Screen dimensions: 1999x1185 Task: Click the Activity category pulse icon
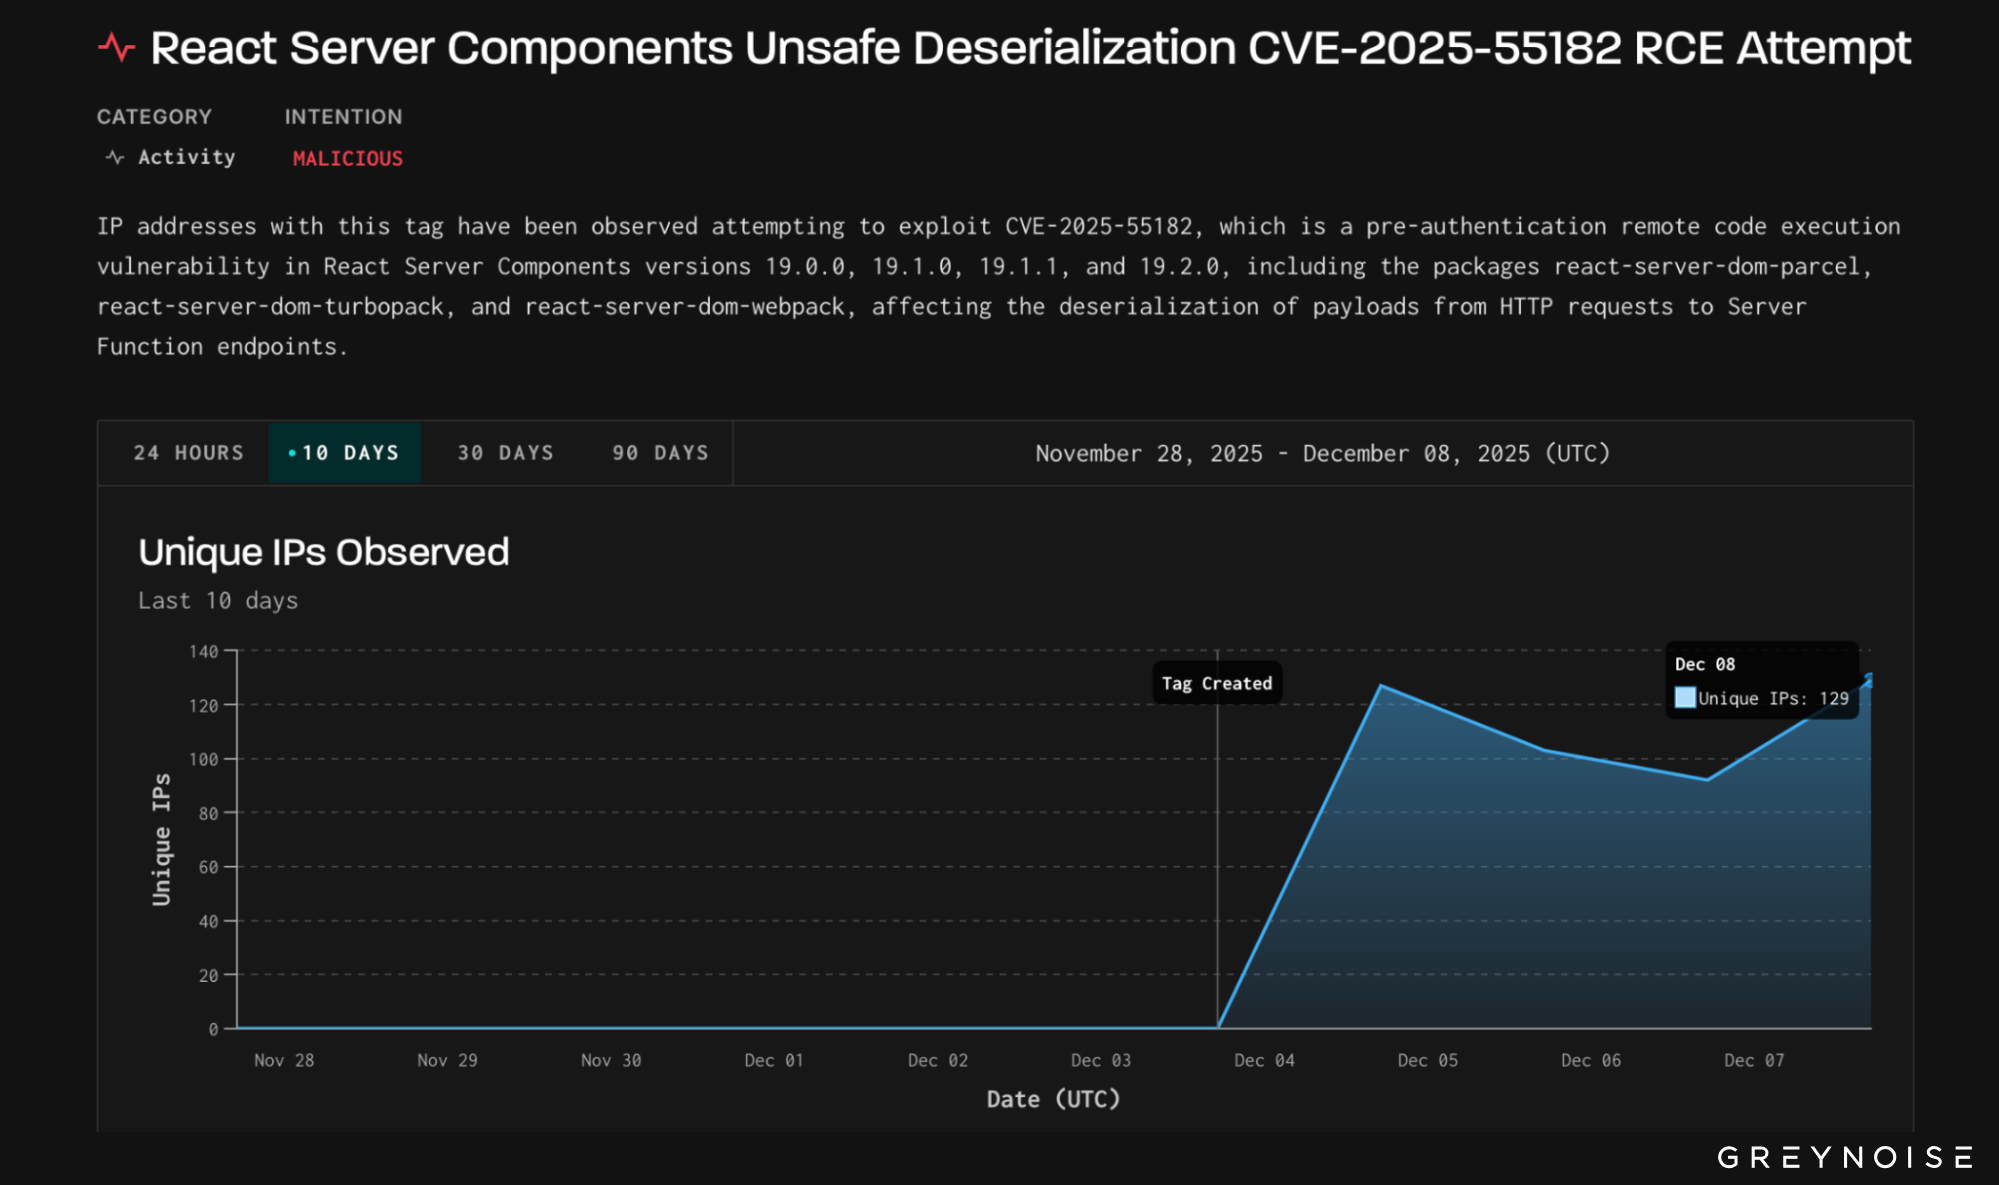pyautogui.click(x=115, y=158)
